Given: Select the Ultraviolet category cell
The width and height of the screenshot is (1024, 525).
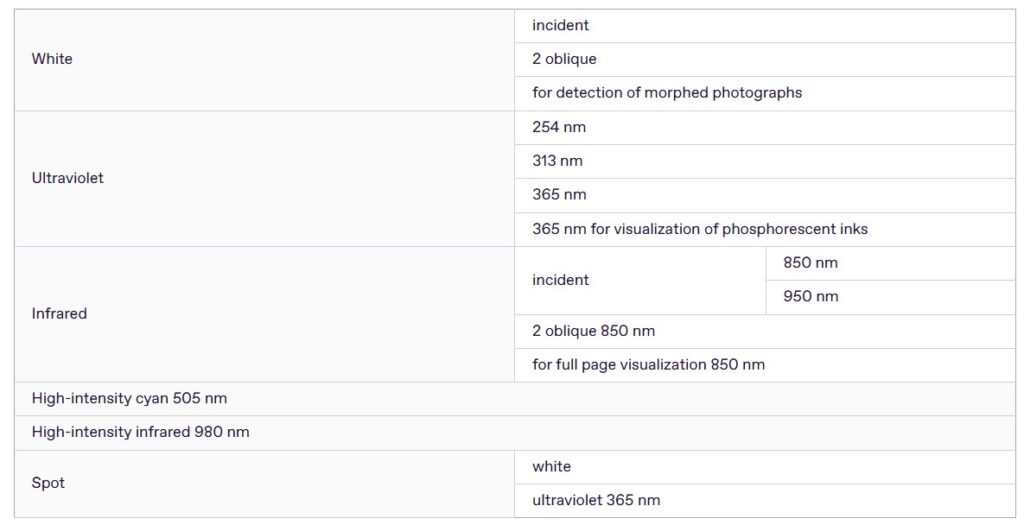Looking at the screenshot, I should [x=67, y=178].
